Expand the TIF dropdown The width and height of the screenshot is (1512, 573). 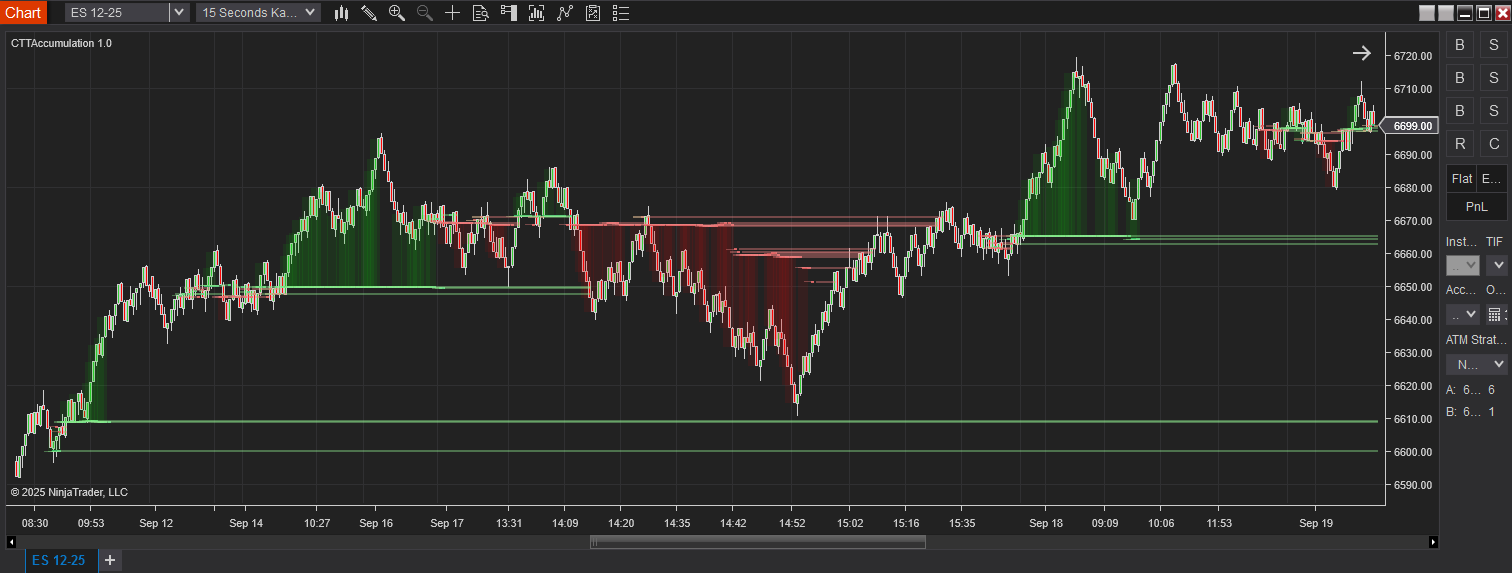(1496, 265)
